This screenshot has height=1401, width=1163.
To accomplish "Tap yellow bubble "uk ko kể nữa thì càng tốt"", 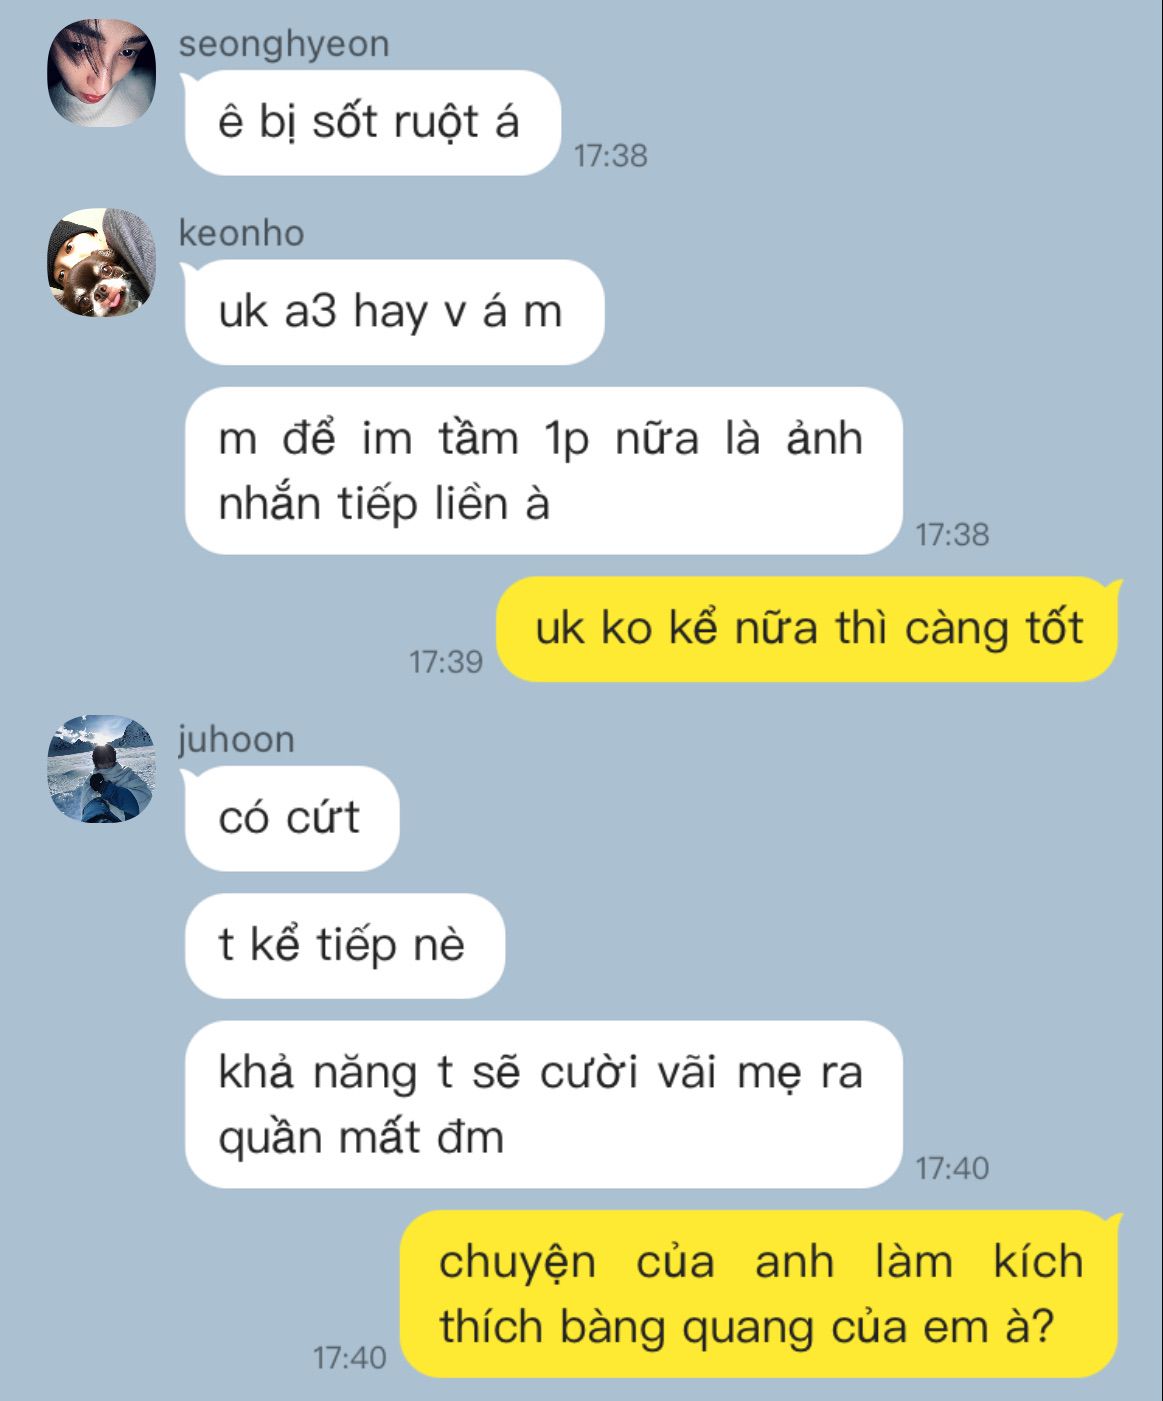I will tap(808, 629).
